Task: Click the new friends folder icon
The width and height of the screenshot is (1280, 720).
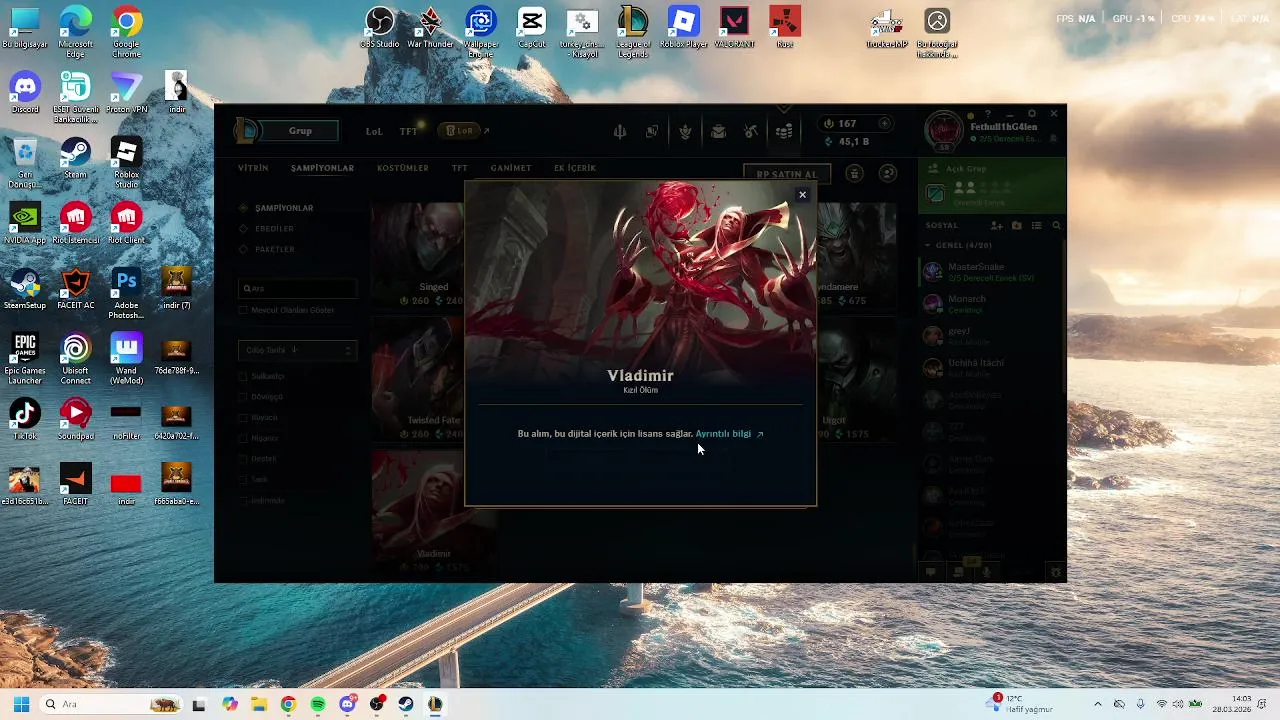Action: (1017, 226)
